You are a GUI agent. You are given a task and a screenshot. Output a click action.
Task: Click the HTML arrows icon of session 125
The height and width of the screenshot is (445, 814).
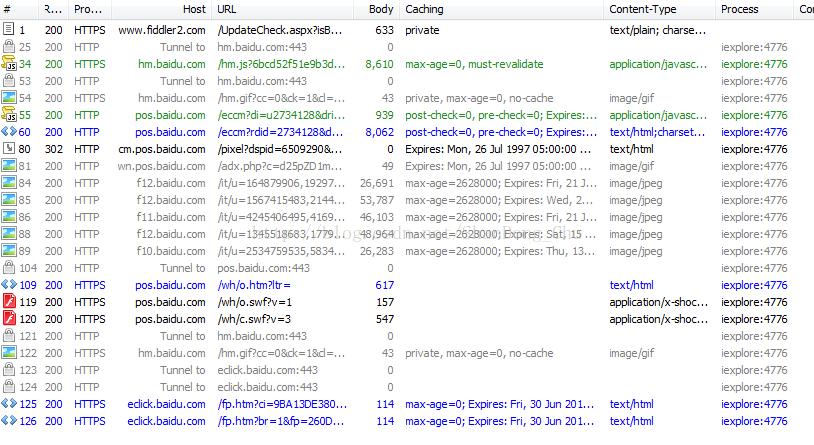click(x=9, y=403)
